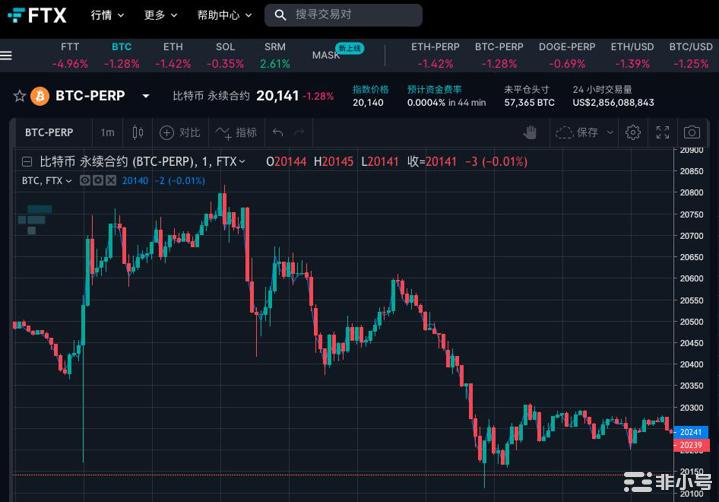Click the 搜寻交易对 search field

pyautogui.click(x=343, y=15)
